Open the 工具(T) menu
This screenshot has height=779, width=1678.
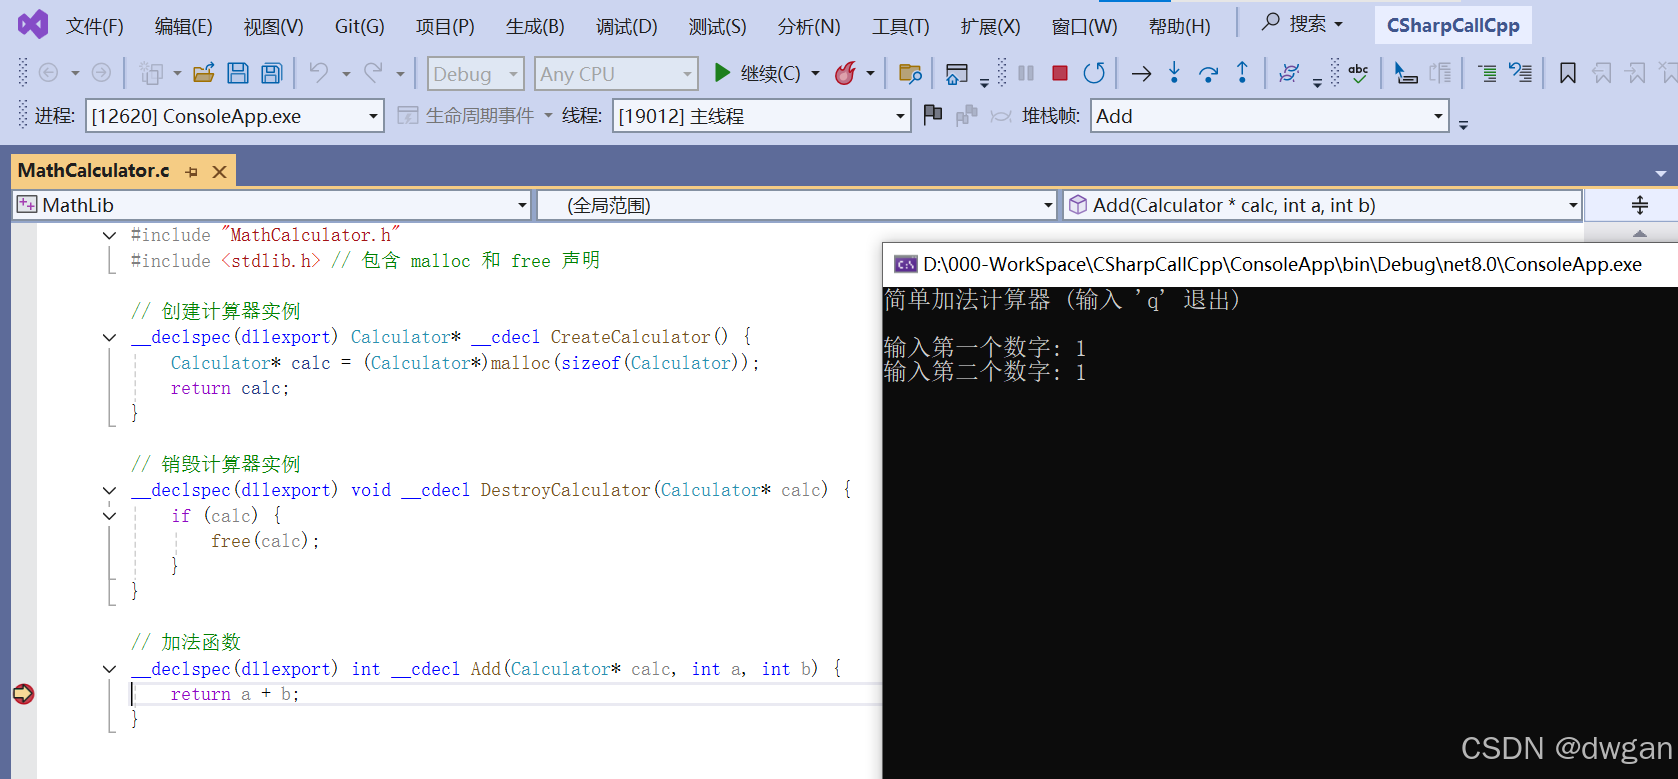click(900, 26)
